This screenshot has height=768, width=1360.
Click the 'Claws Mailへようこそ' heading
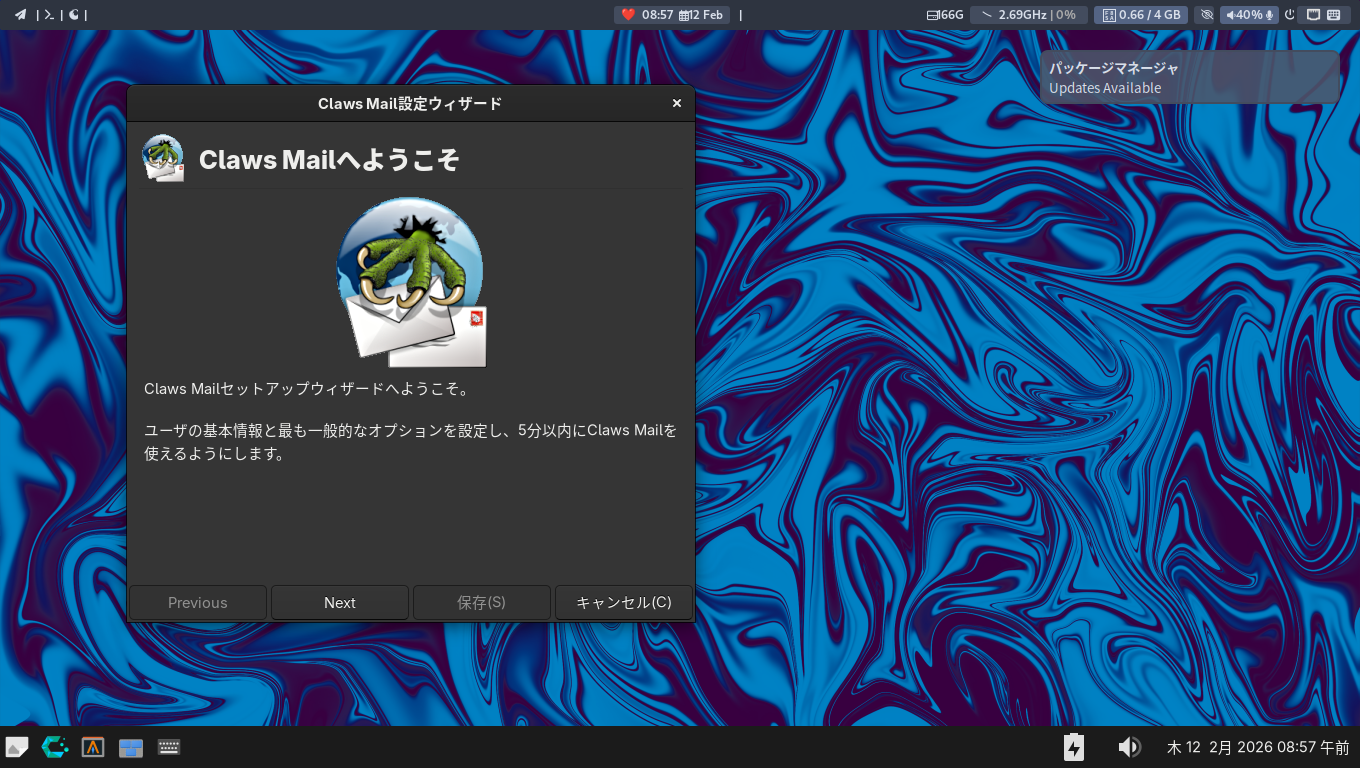[x=329, y=160]
